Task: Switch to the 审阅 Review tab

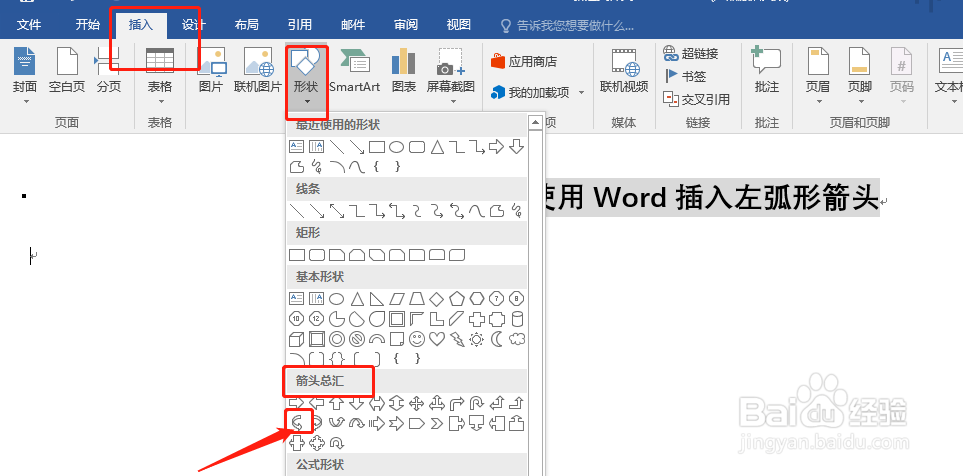Action: 406,25
